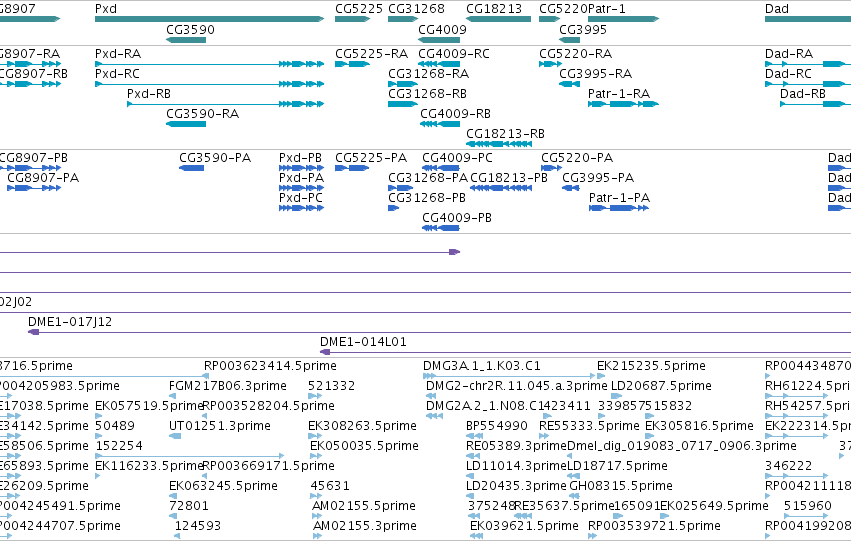Click the EK308263.5prime feature label
This screenshot has width=851, height=541.
[x=363, y=426]
